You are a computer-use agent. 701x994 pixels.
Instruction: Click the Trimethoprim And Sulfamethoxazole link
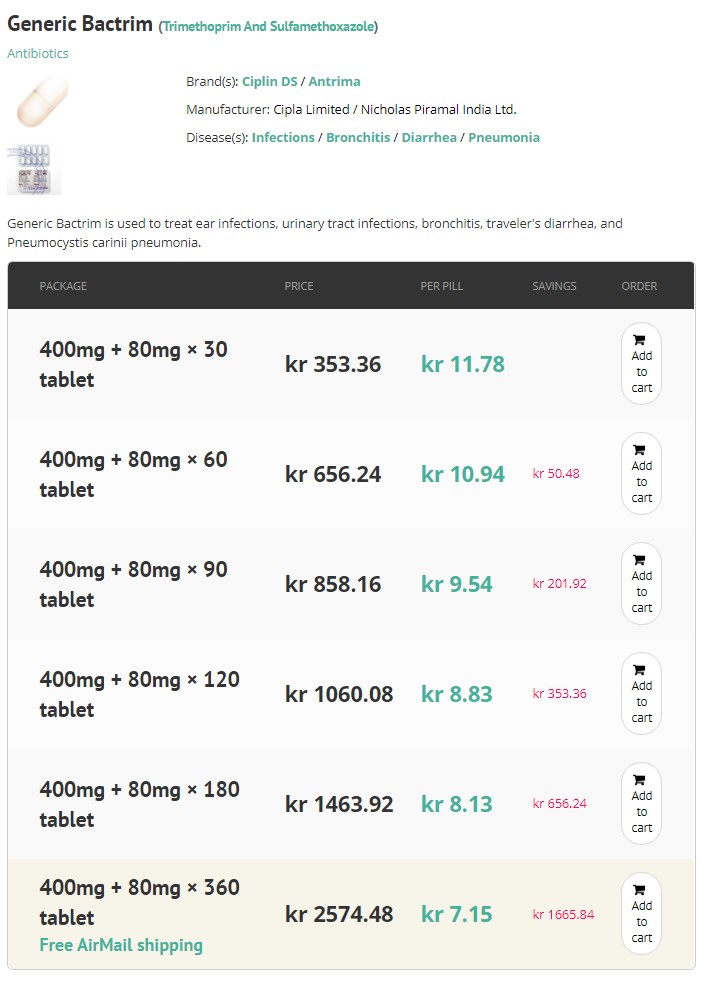point(268,27)
